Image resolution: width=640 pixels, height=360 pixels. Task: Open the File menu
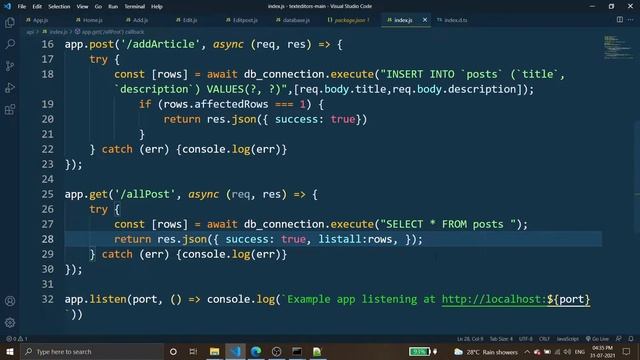(x=22, y=7)
